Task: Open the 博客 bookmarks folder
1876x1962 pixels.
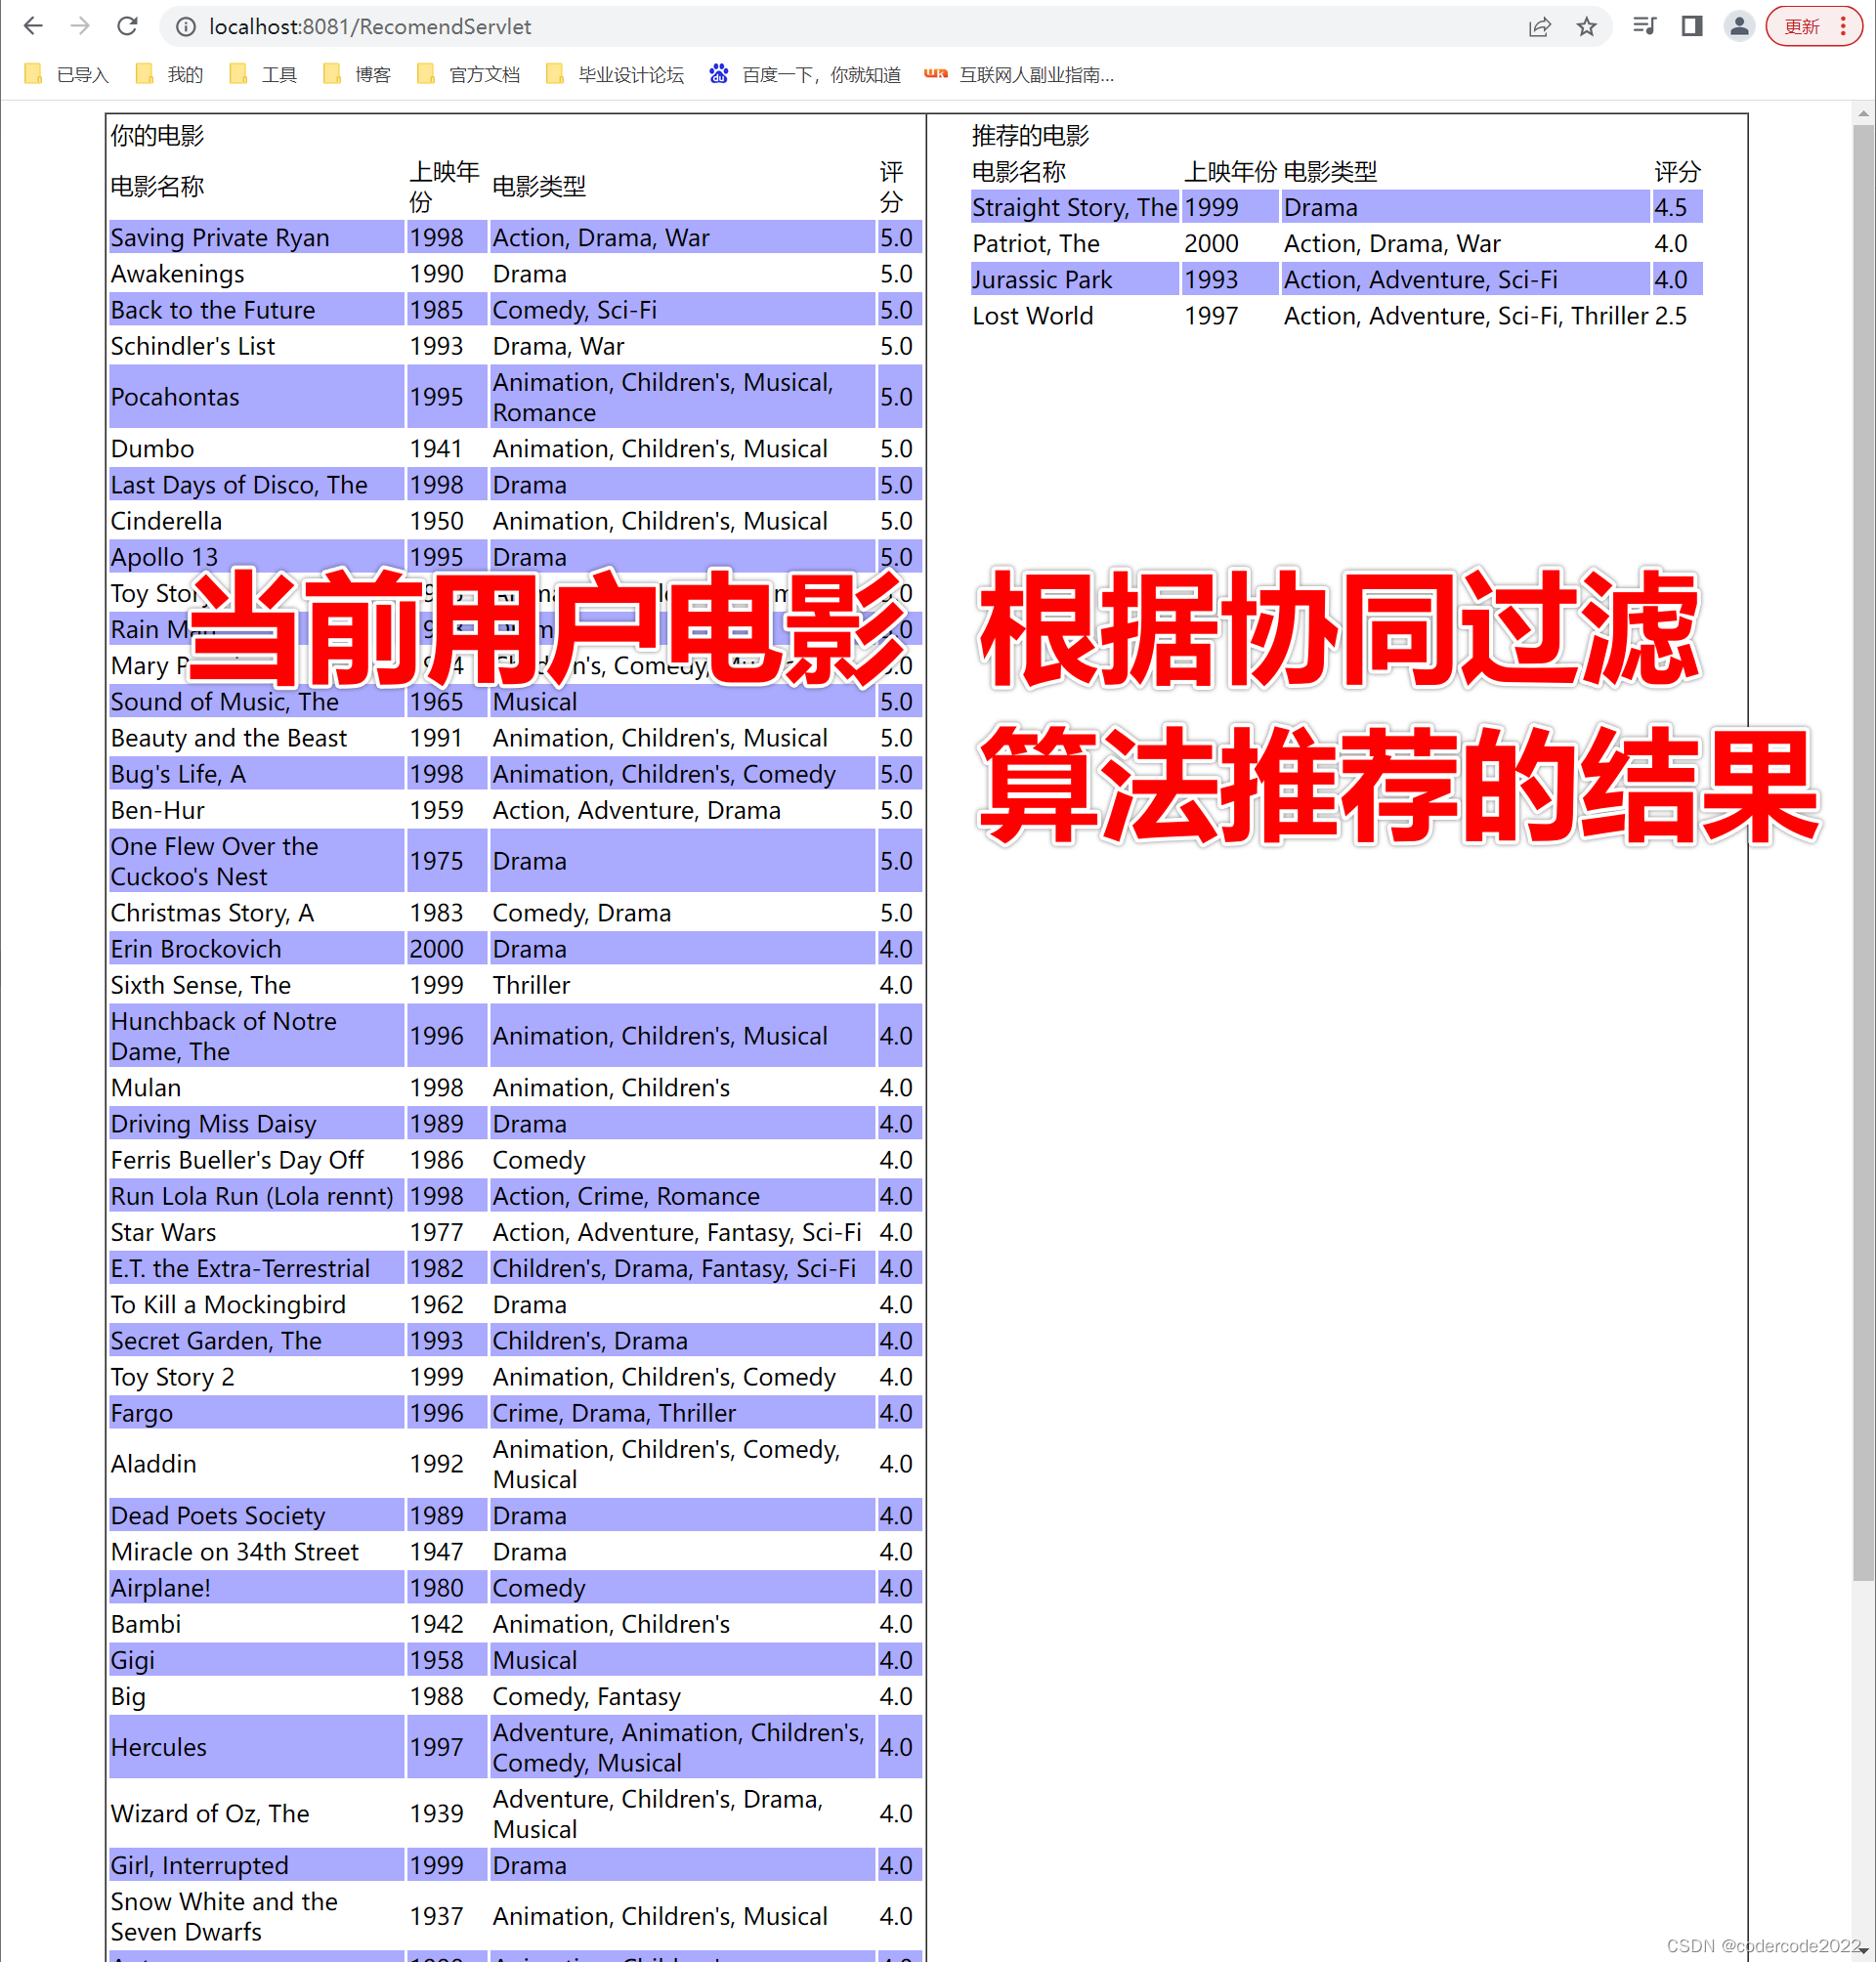Action: (x=373, y=74)
